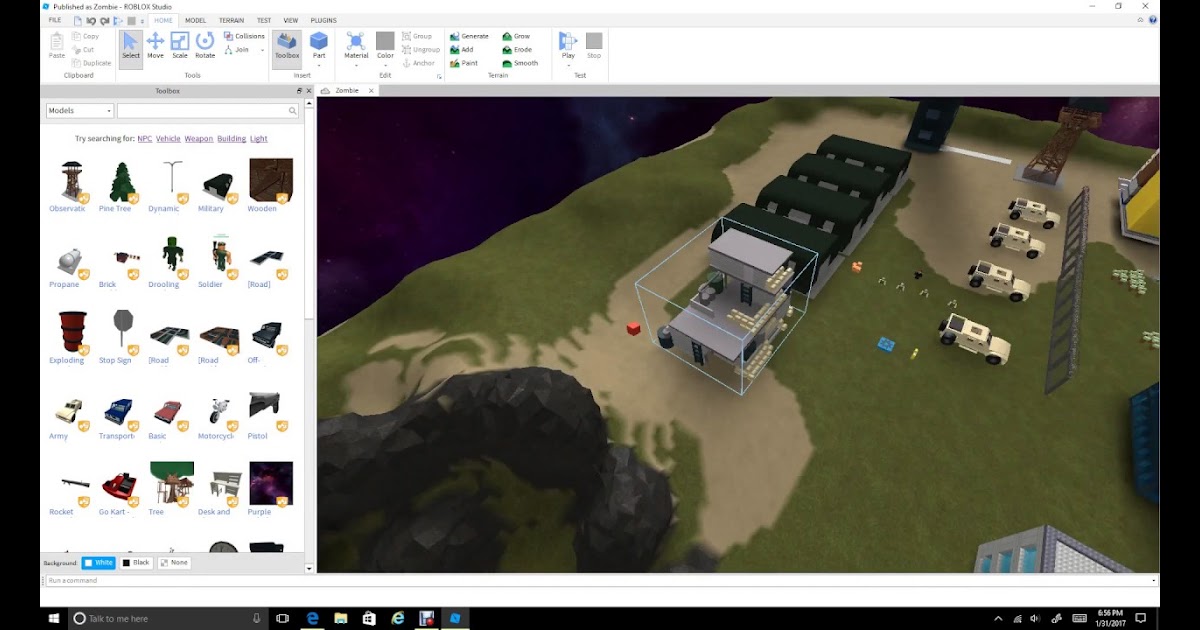Screen dimensions: 1200x630
Task: Click the Vehicle search suggestion link
Action: coord(168,139)
